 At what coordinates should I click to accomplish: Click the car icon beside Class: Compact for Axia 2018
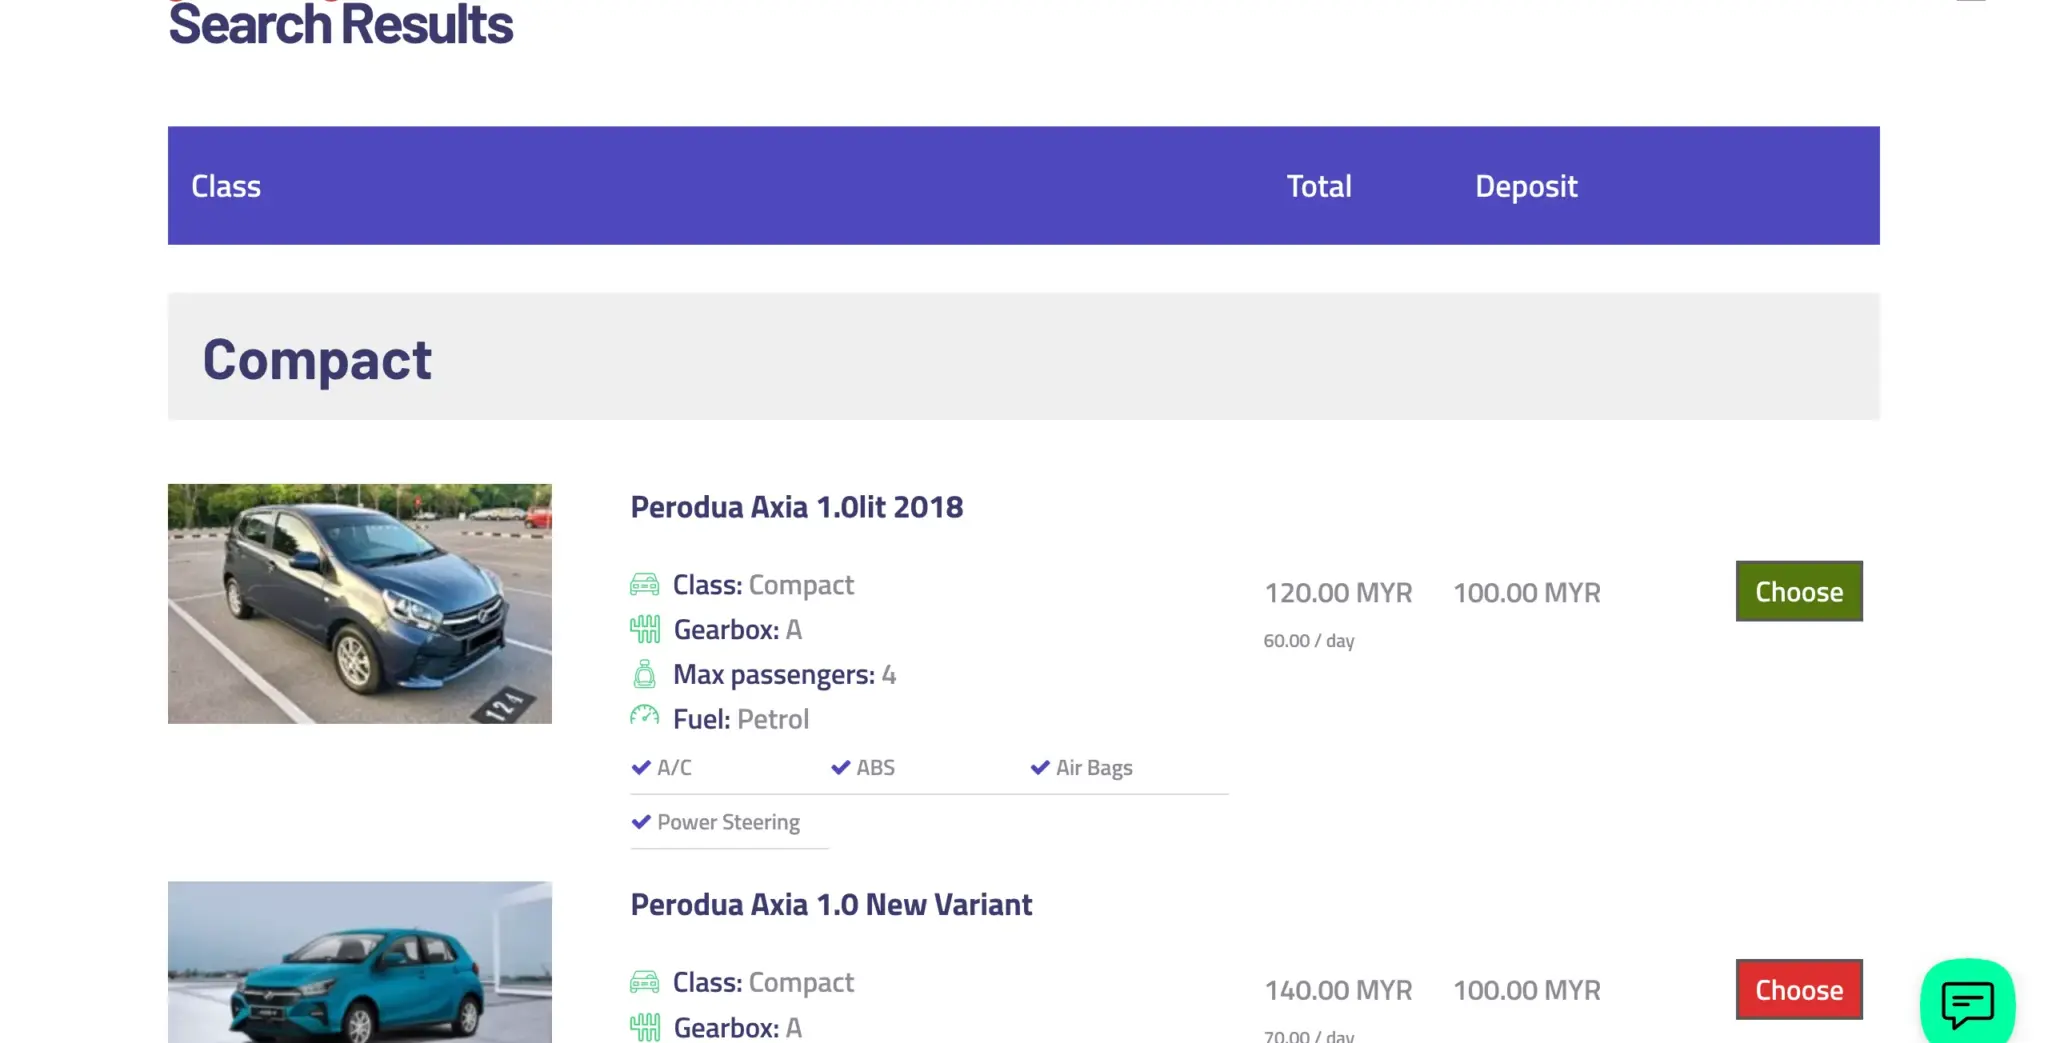click(x=644, y=585)
